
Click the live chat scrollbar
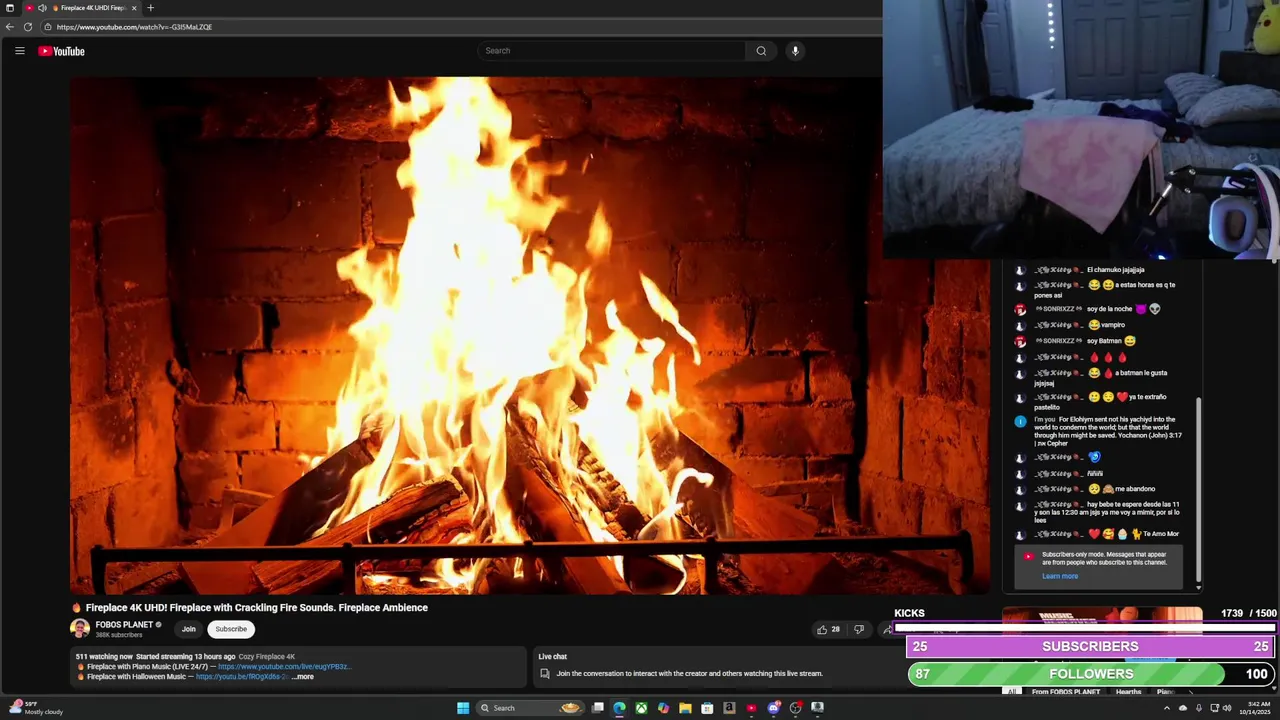(1198, 492)
